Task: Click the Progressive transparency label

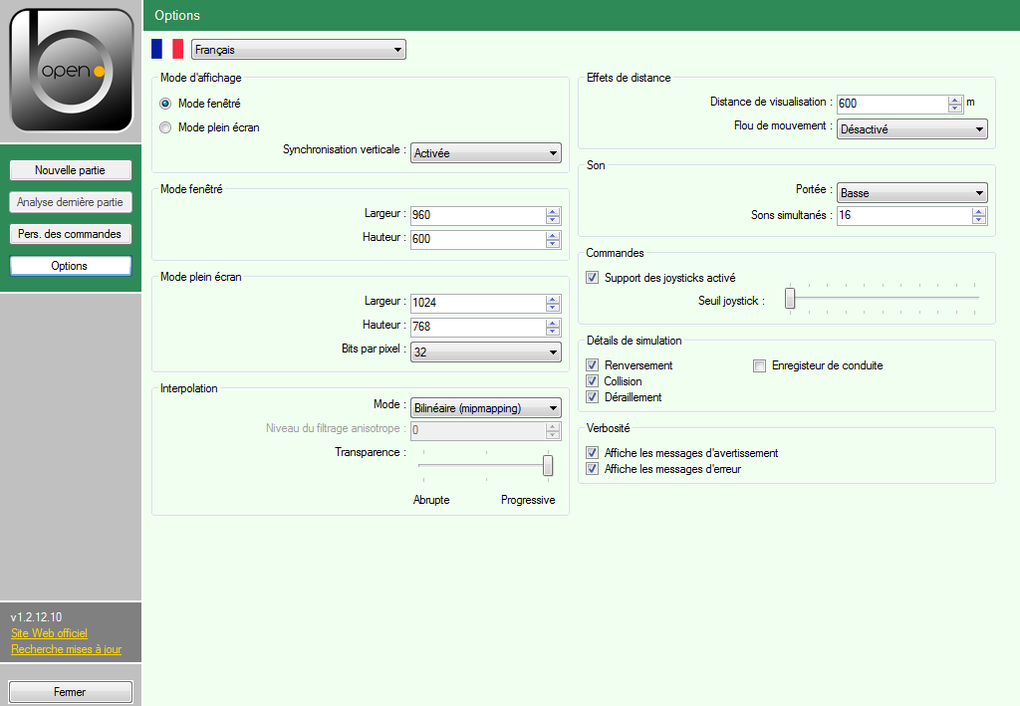Action: 528,500
